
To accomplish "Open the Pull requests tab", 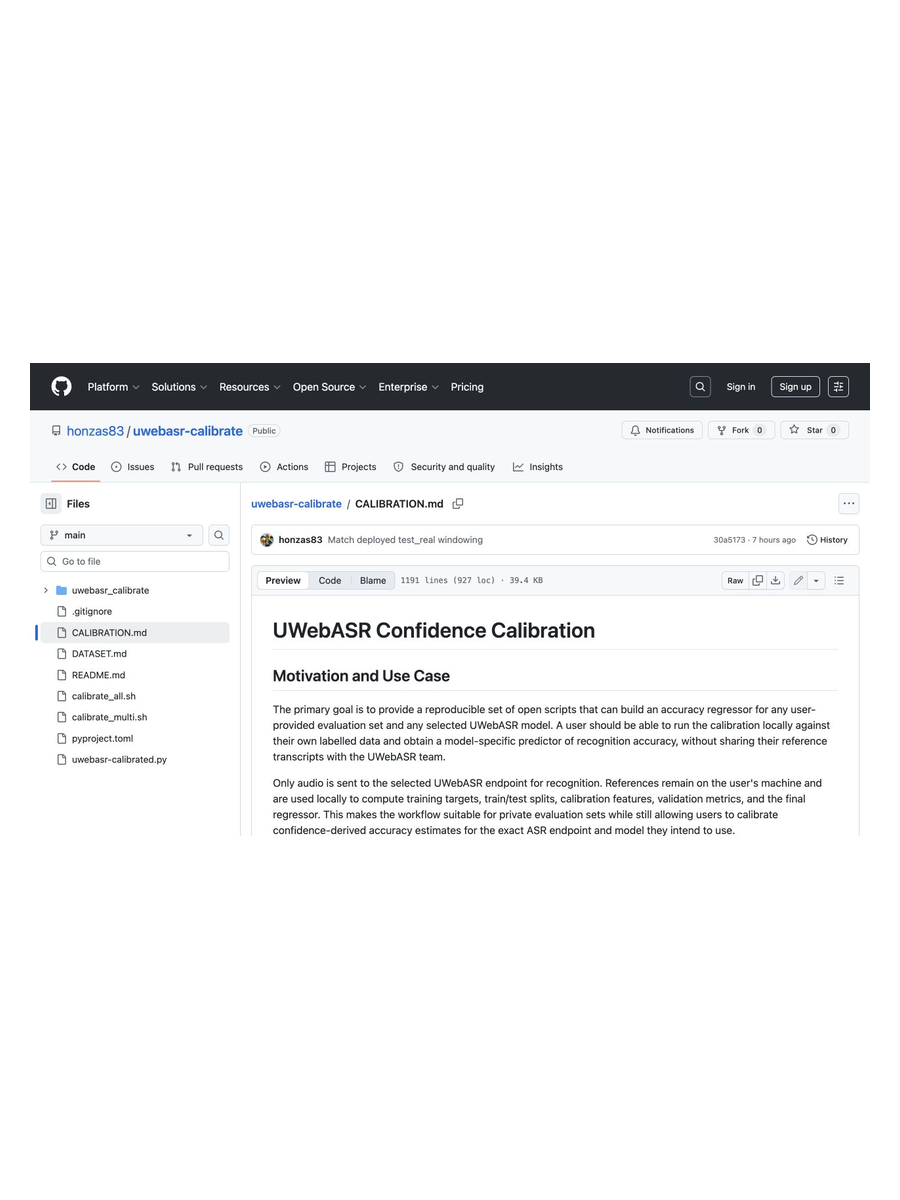I will click(207, 467).
